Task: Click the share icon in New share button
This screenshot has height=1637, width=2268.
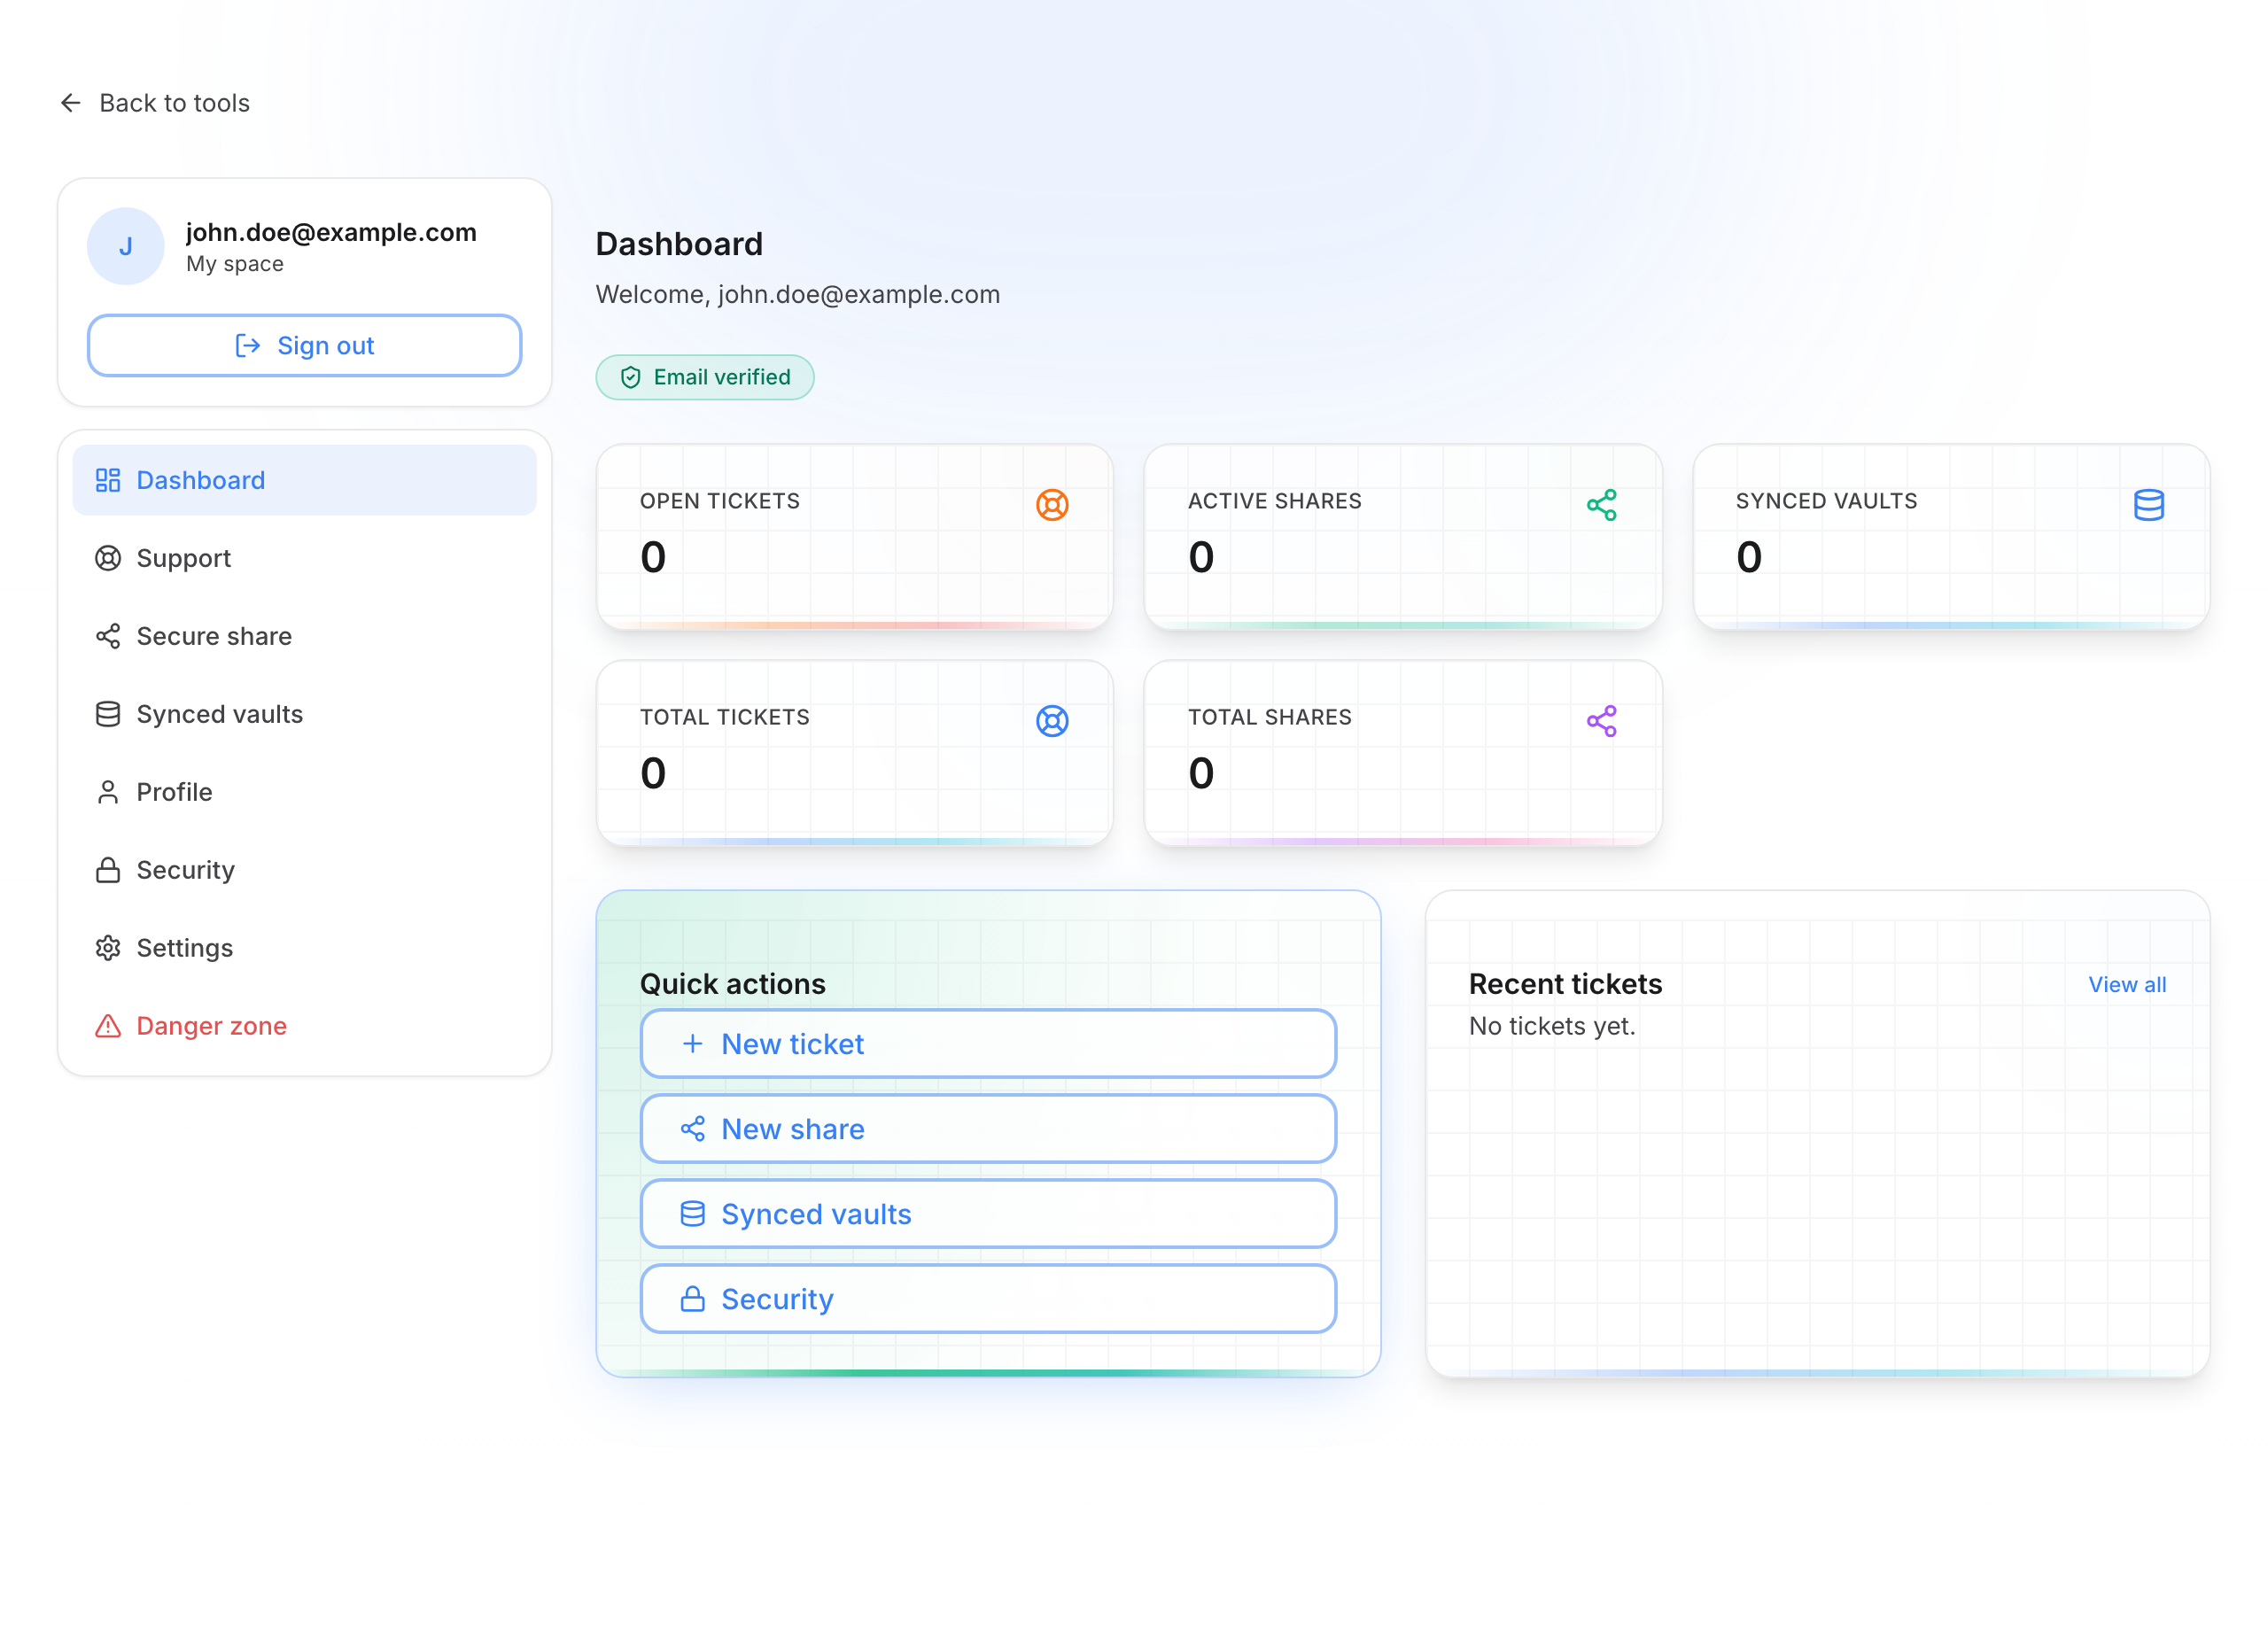Action: pos(692,1129)
